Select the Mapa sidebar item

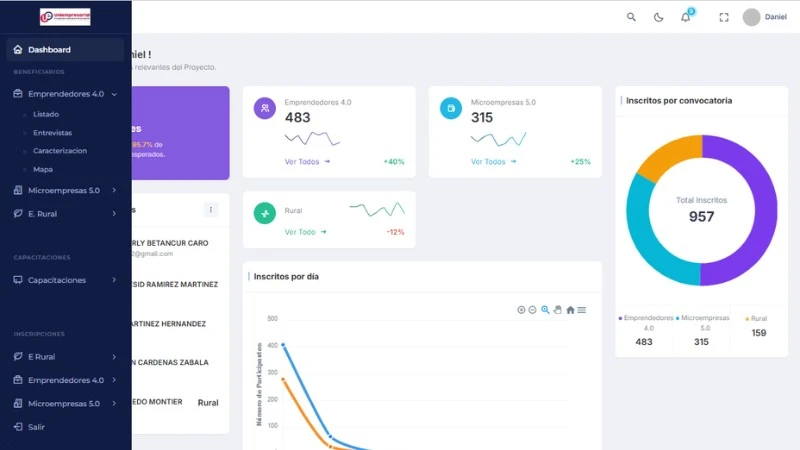pos(43,169)
